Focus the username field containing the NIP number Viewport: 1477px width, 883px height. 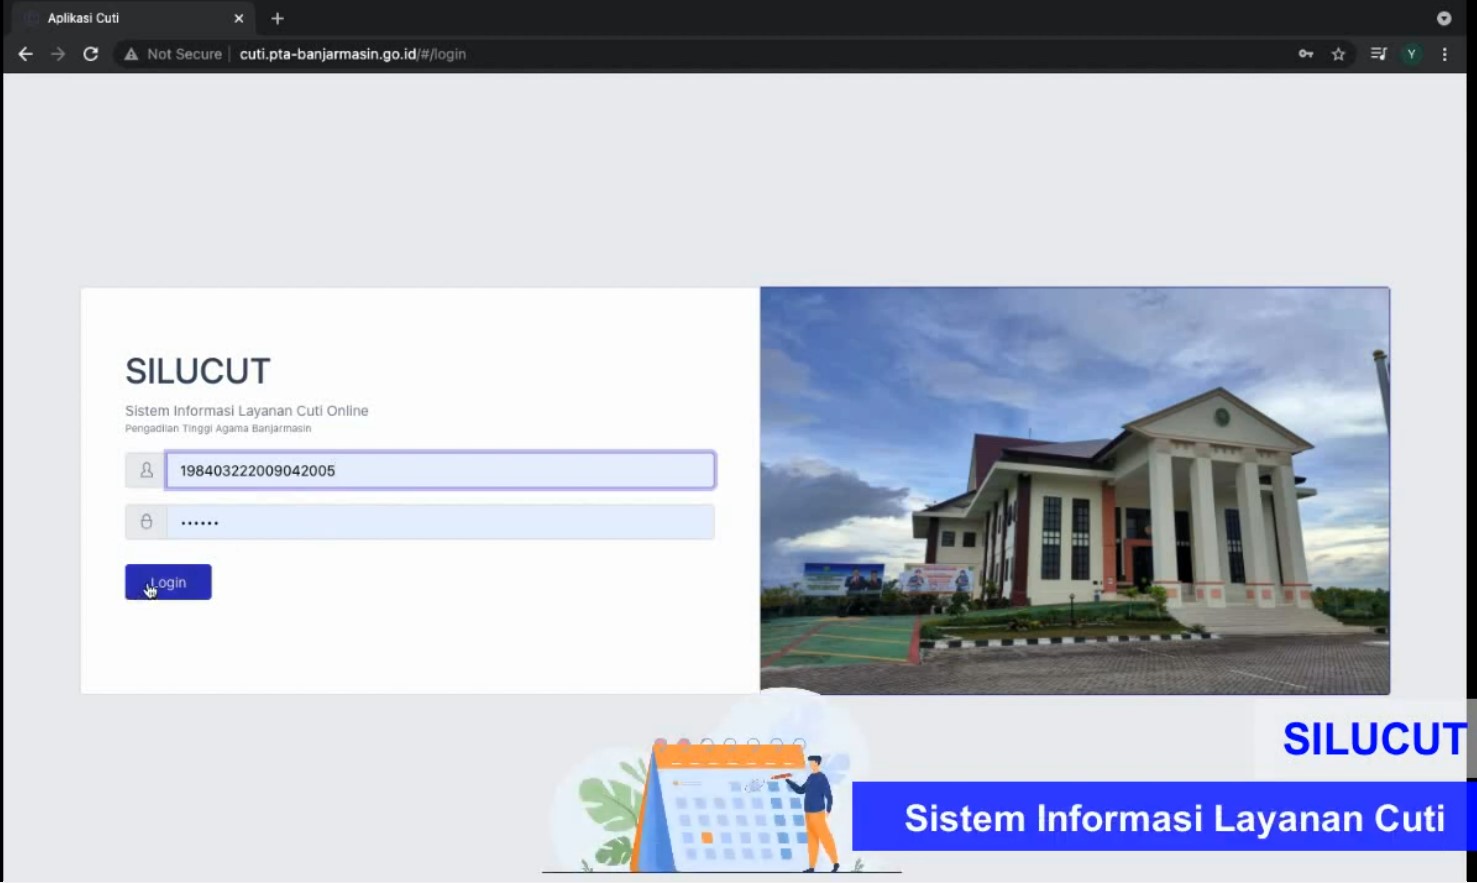tap(440, 470)
